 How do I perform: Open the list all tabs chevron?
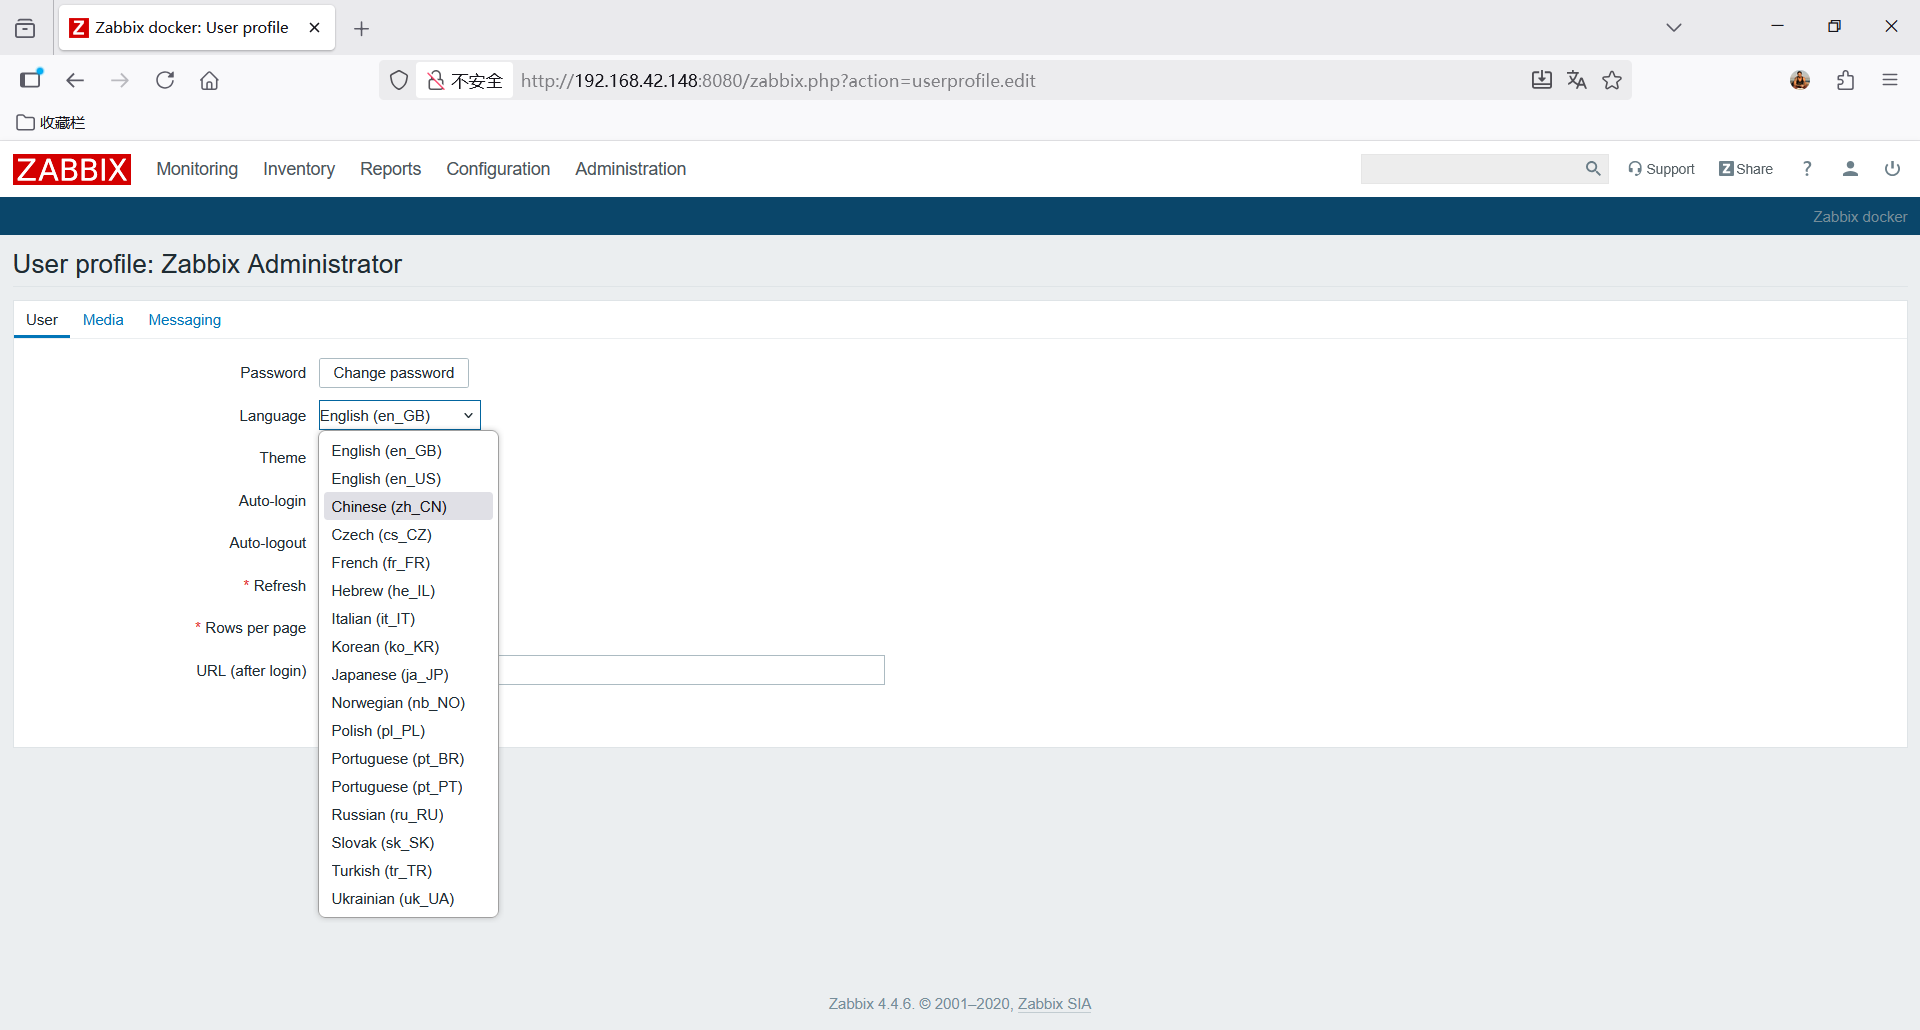coord(1674,27)
